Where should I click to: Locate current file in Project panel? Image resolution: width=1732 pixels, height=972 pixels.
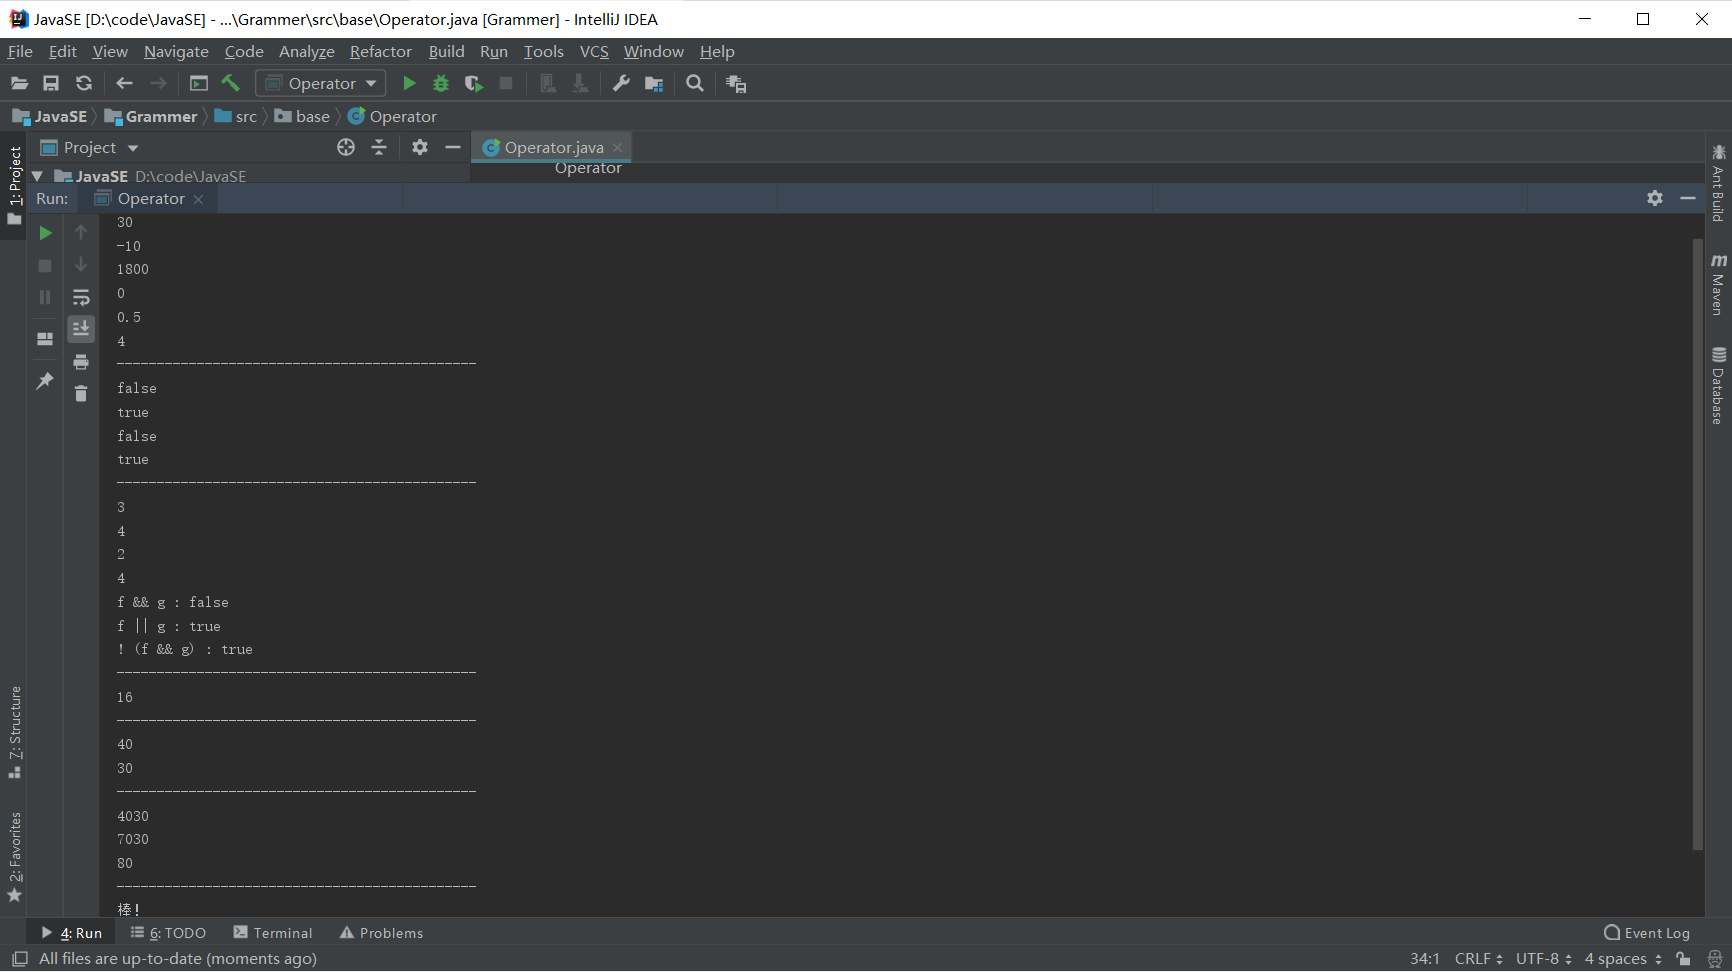(346, 148)
